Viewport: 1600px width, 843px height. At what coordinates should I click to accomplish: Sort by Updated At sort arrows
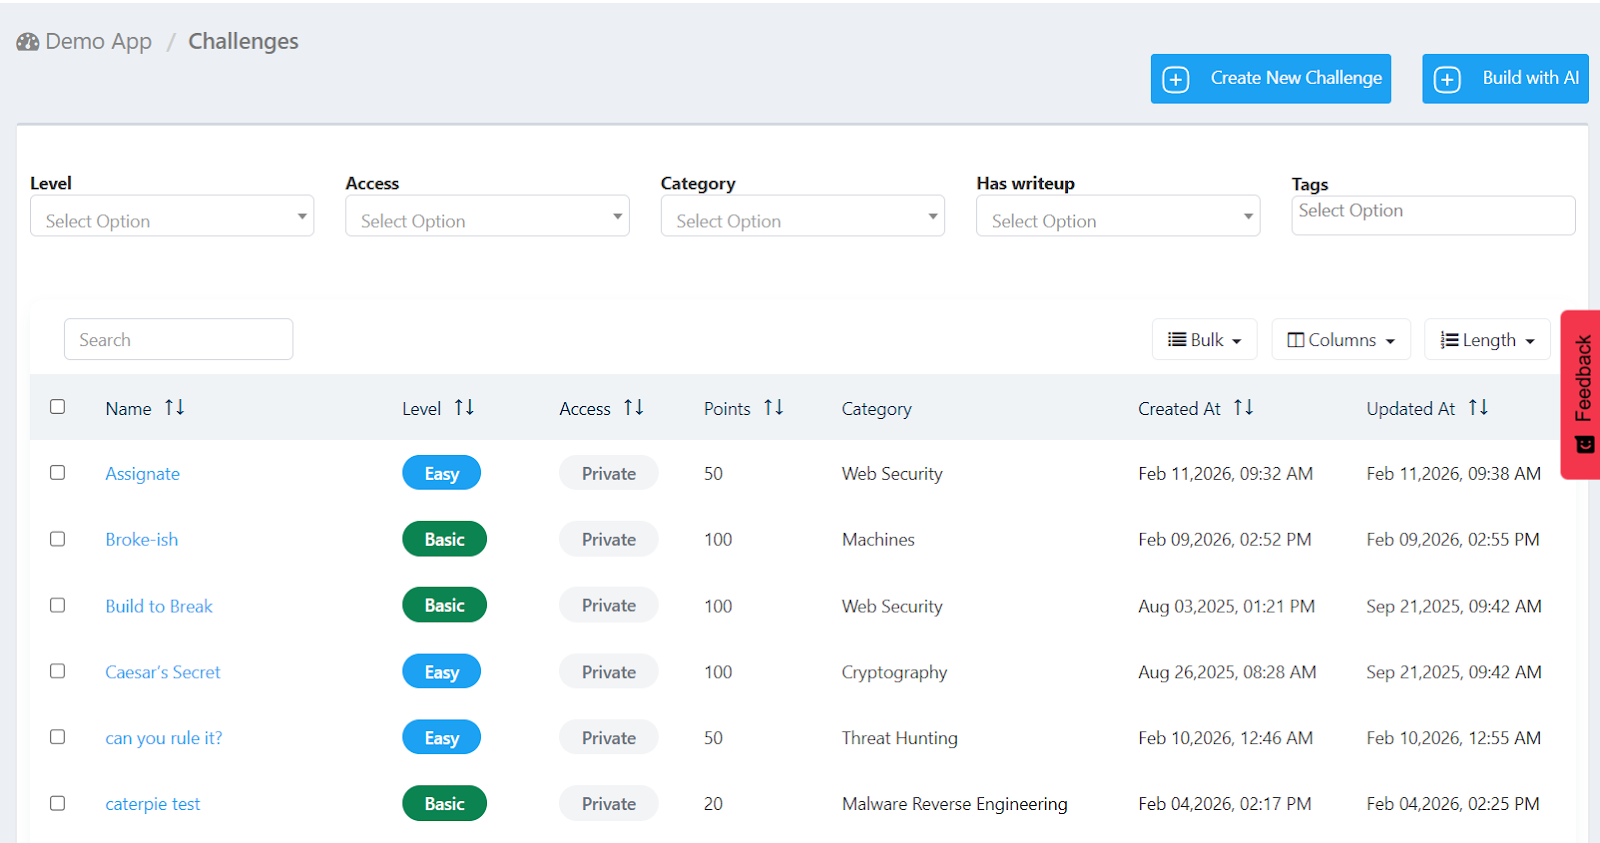coord(1478,408)
